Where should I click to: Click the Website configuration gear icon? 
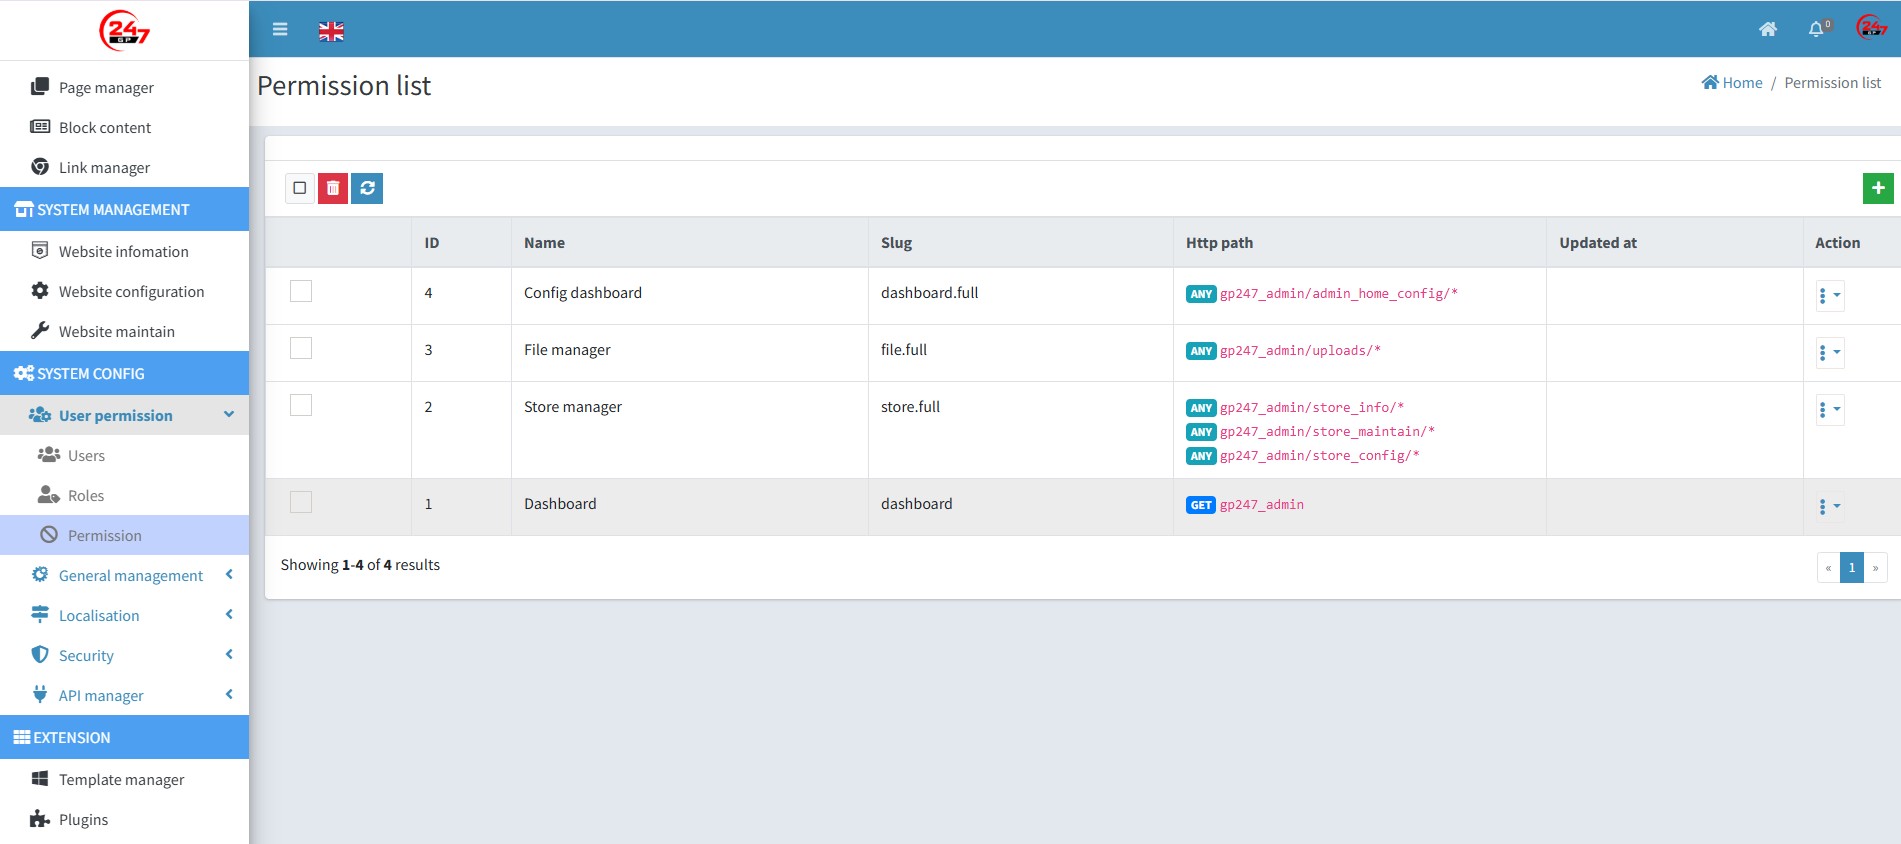(x=40, y=290)
